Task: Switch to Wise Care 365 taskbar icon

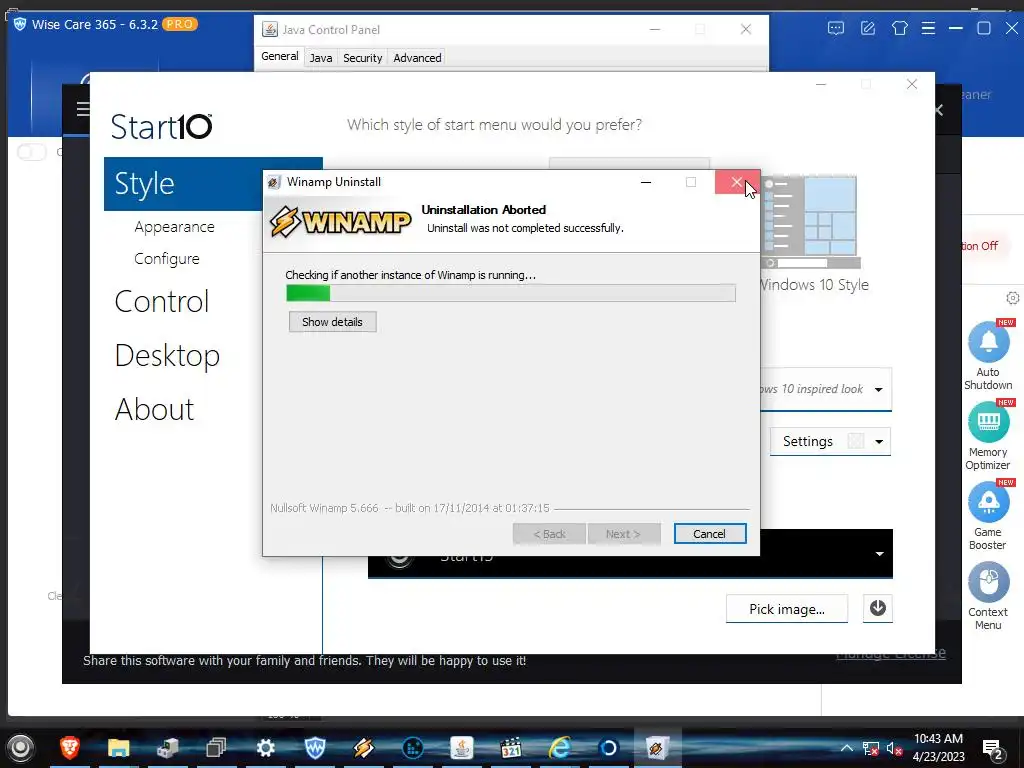Action: coord(315,747)
